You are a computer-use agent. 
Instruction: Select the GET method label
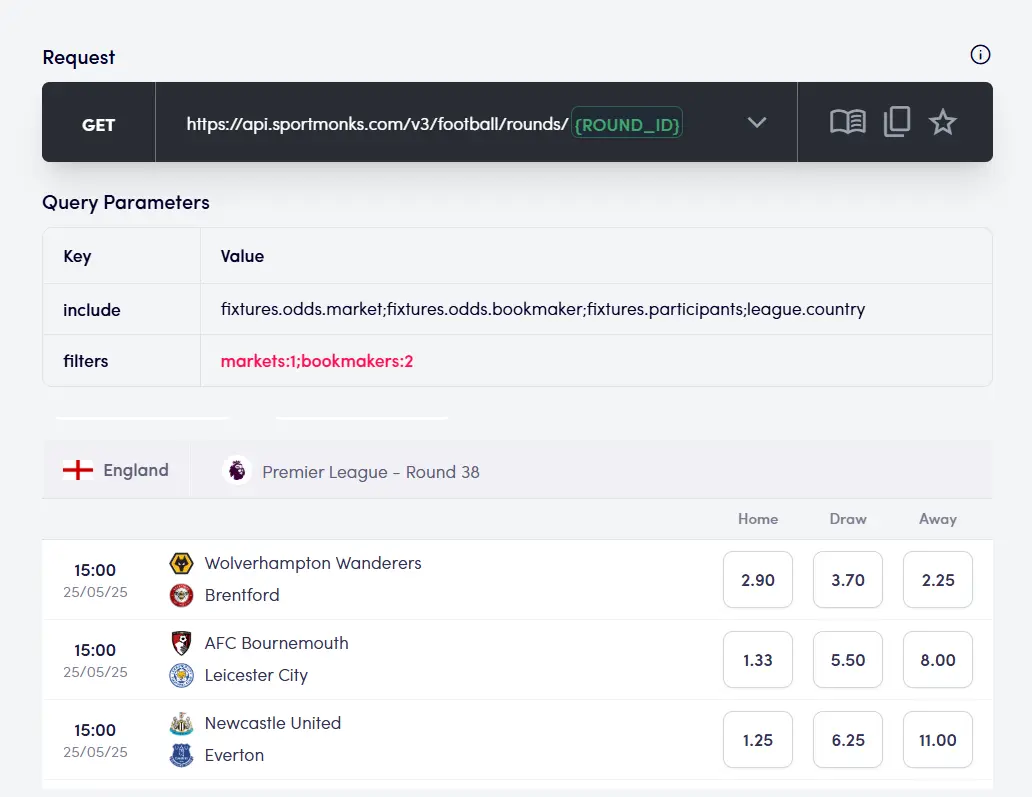pyautogui.click(x=99, y=124)
